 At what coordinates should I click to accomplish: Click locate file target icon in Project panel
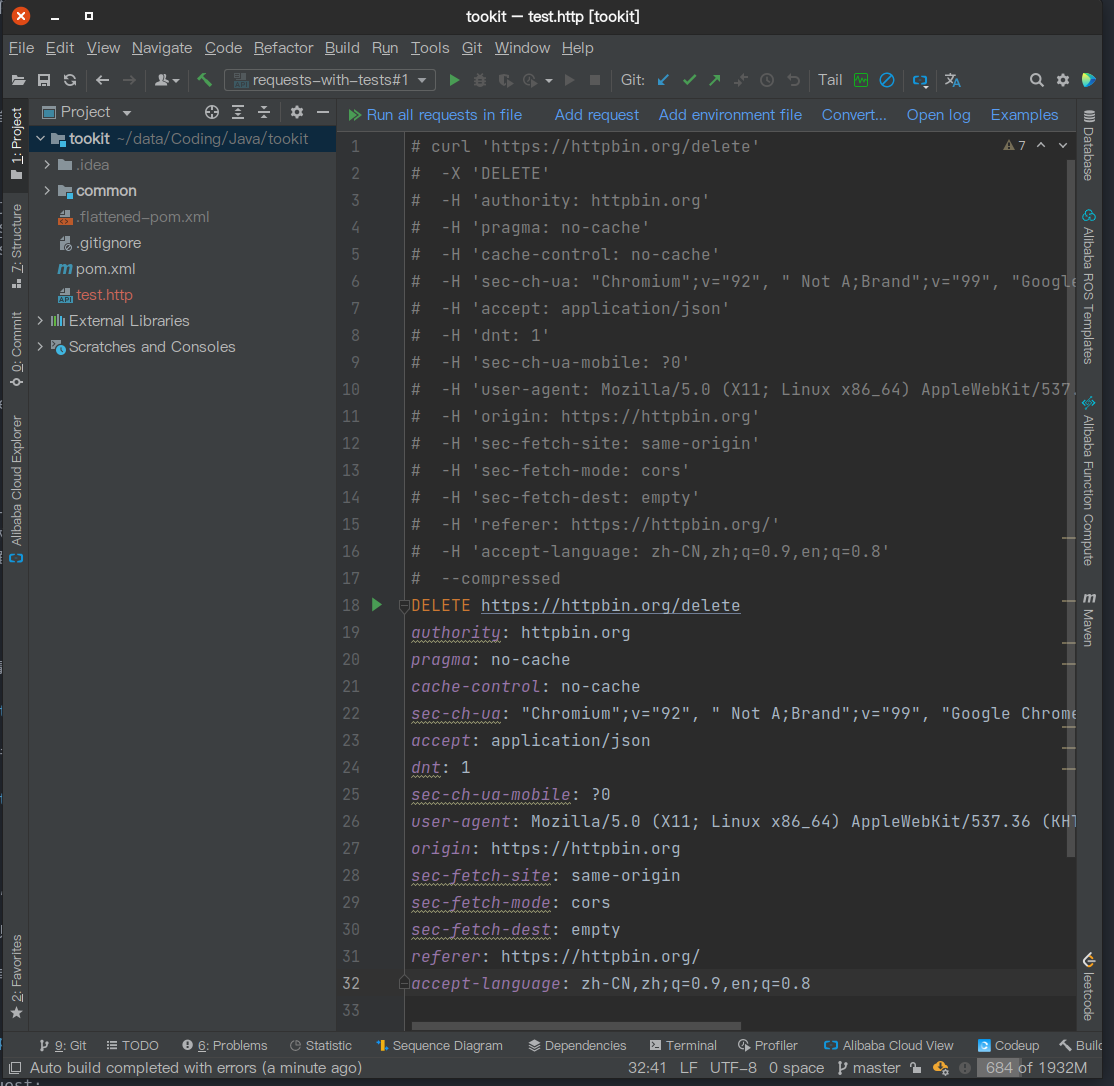pyautogui.click(x=212, y=112)
